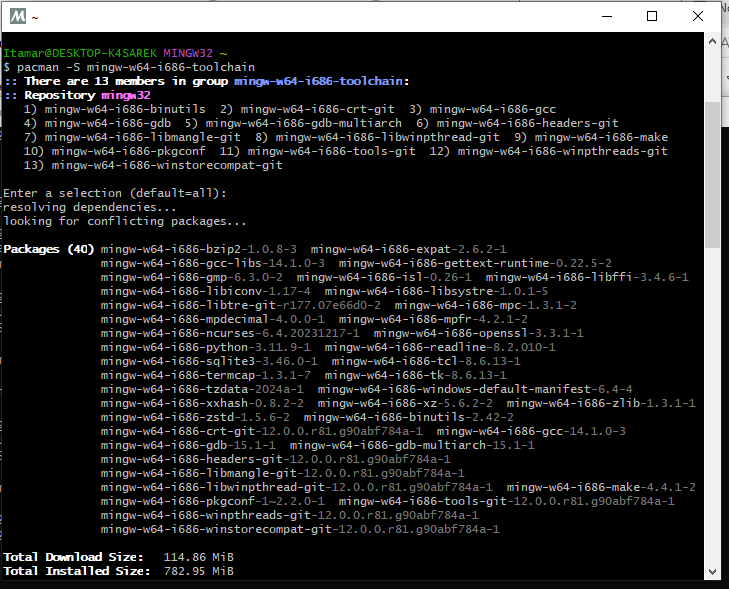Click package 'mingw-w64-i686-binutils-2.42-2'
Screen dimensions: 729x589
click(x=409, y=417)
